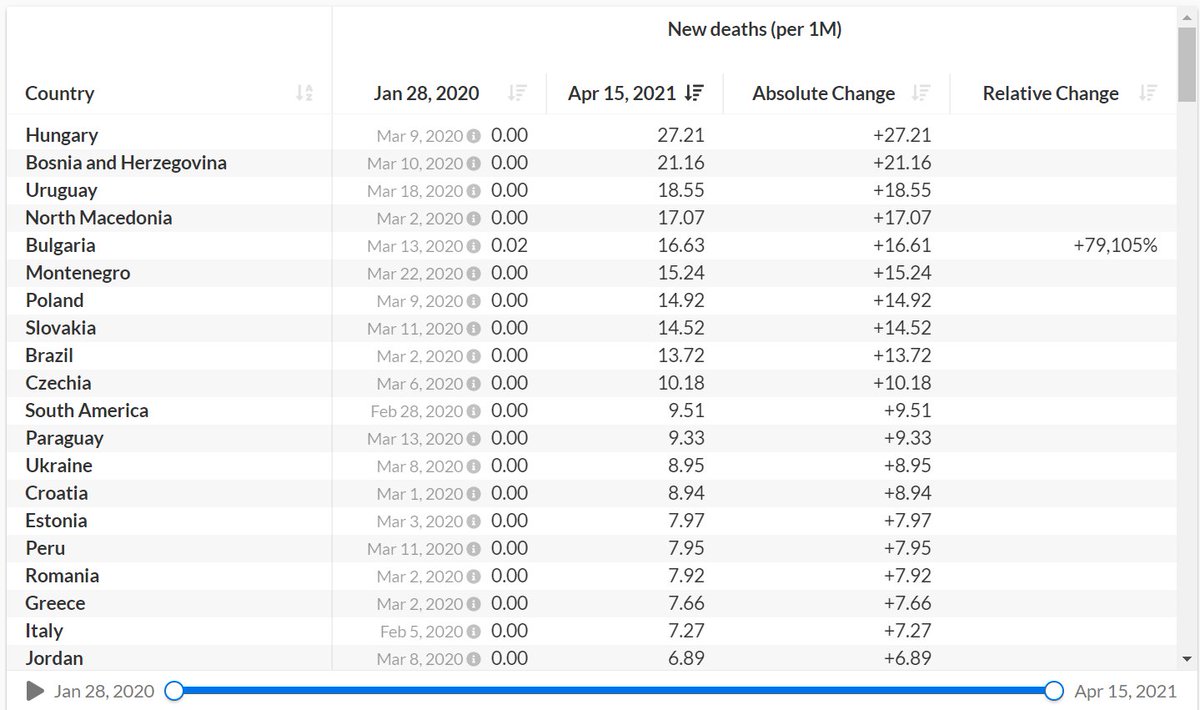Select the South America row name
The width and height of the screenshot is (1200, 710).
point(87,411)
